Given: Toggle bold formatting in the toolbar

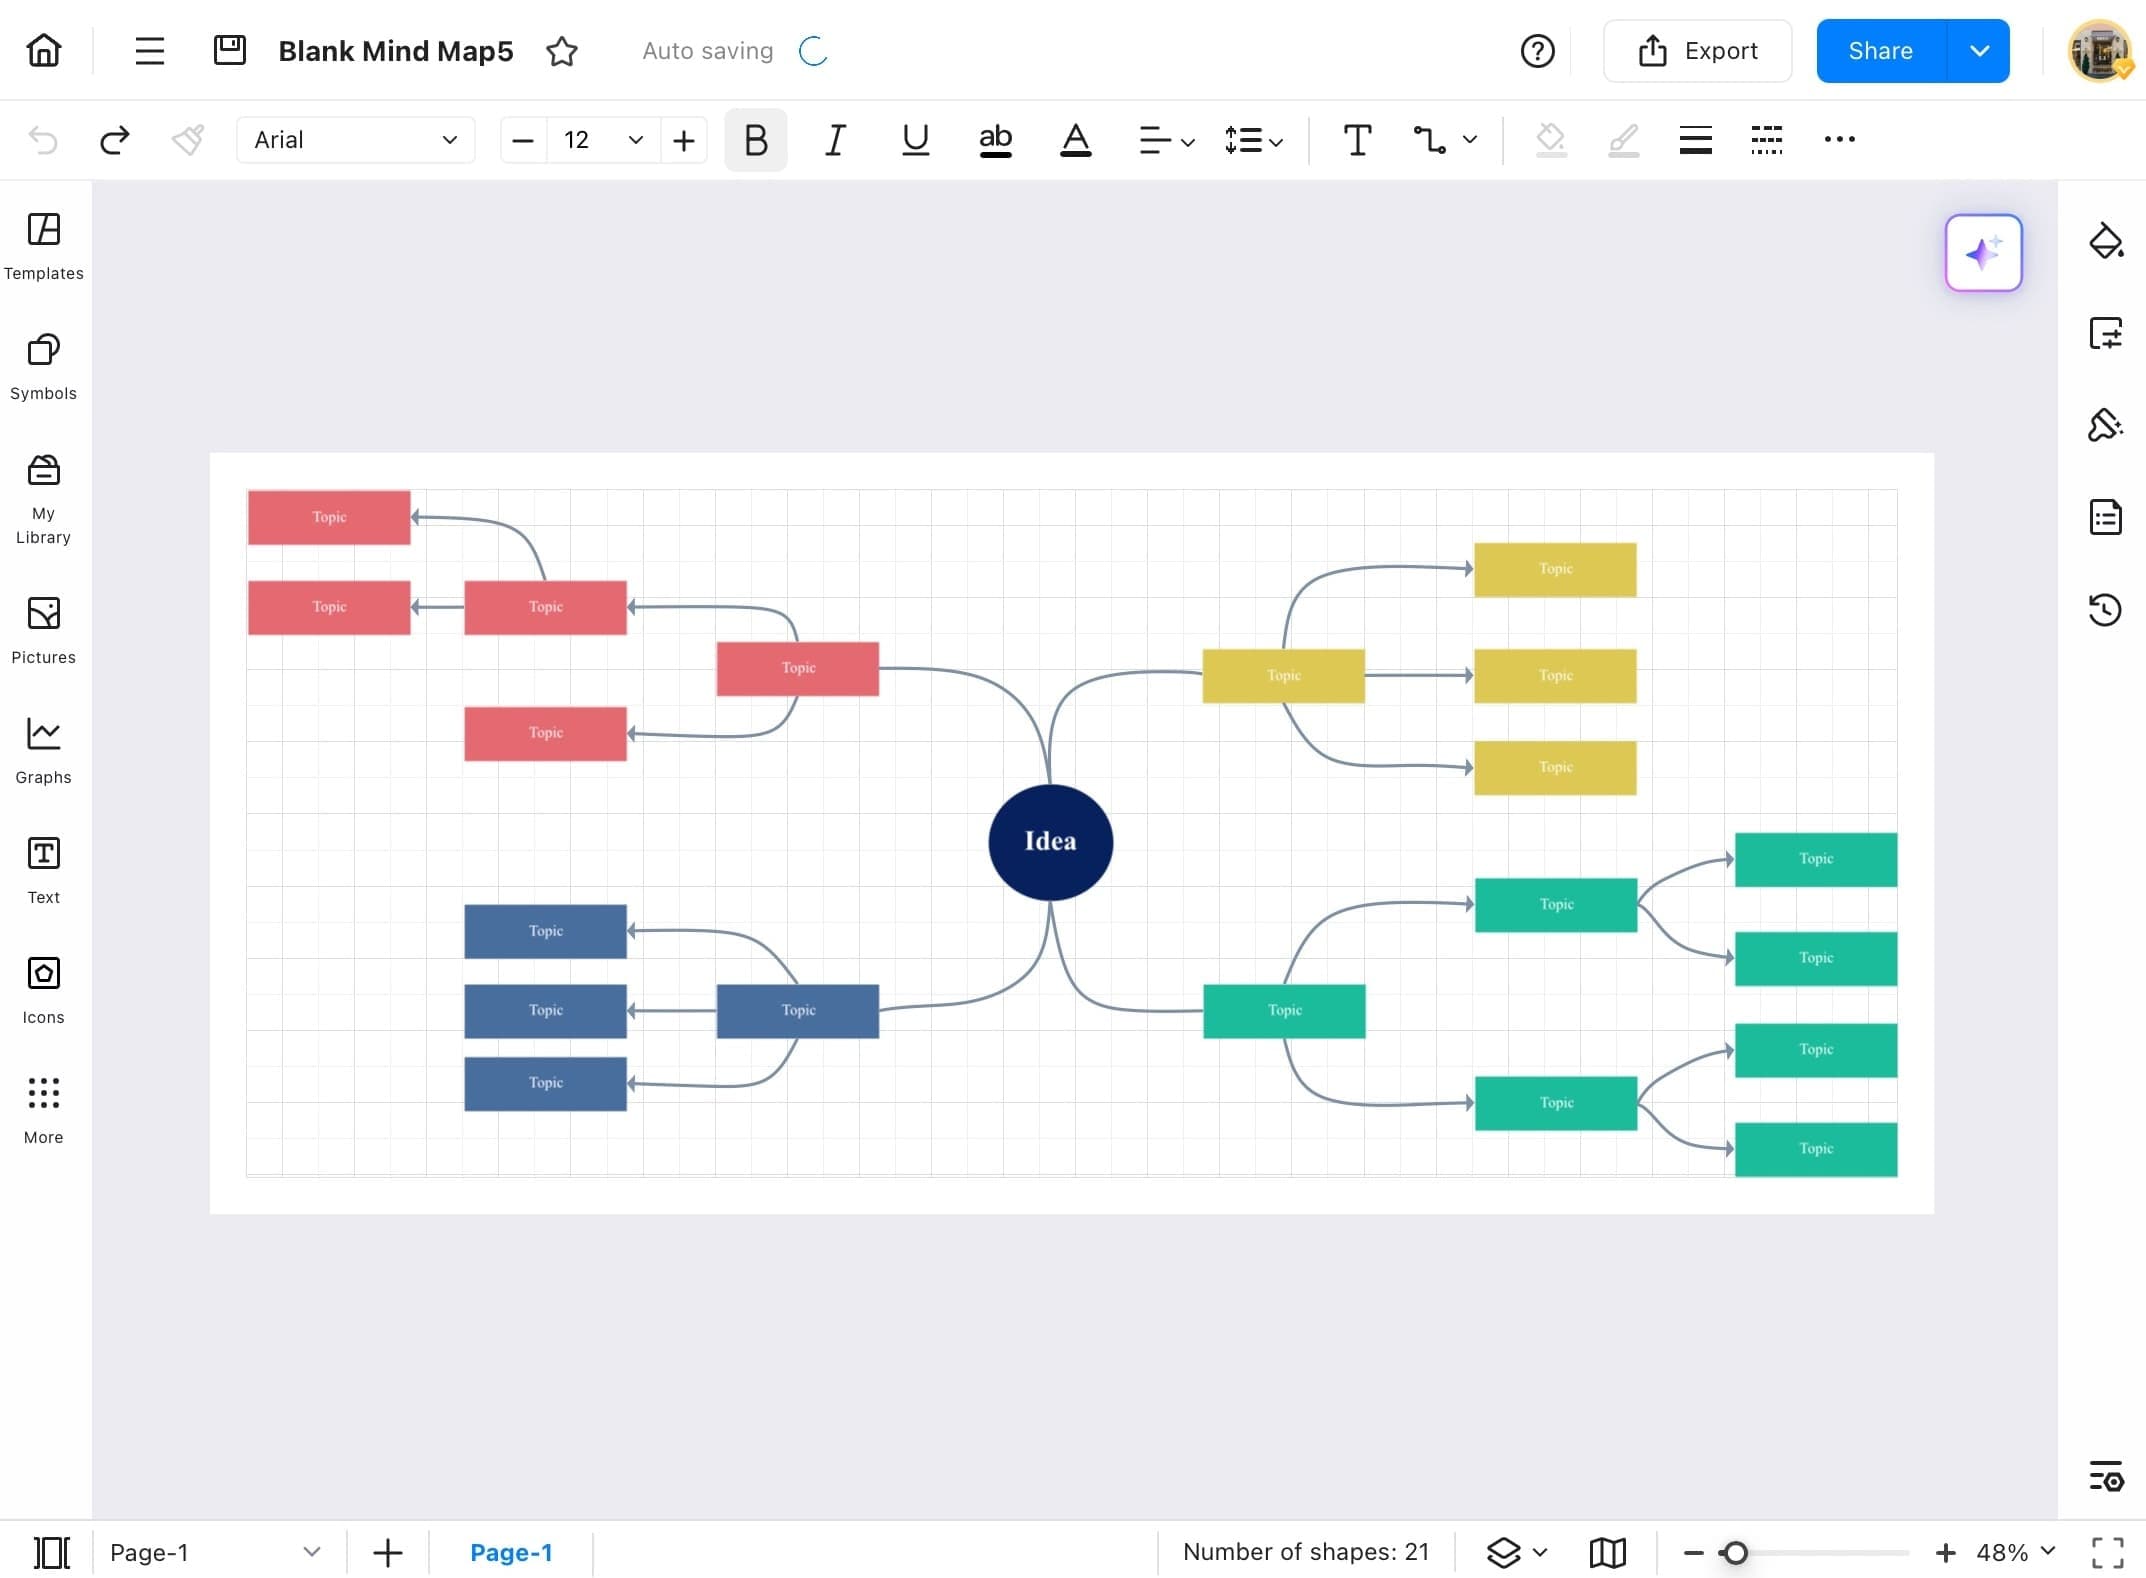Looking at the screenshot, I should coord(756,140).
